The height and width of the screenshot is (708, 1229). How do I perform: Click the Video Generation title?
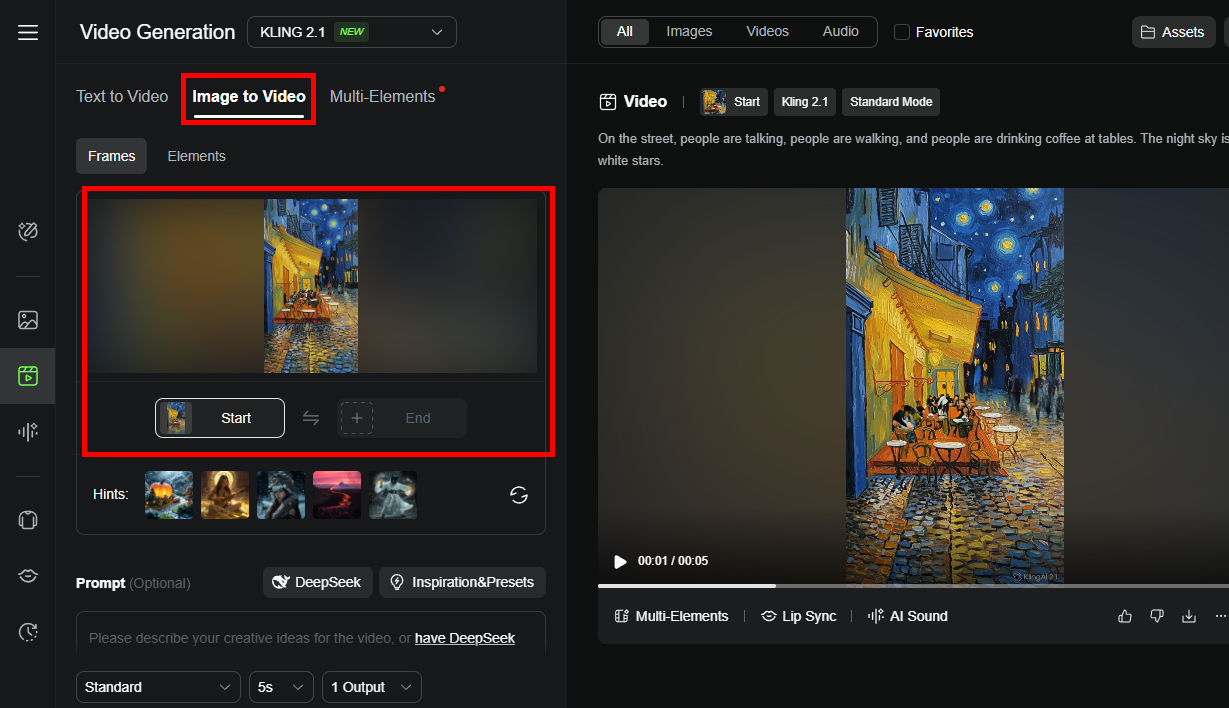157,32
